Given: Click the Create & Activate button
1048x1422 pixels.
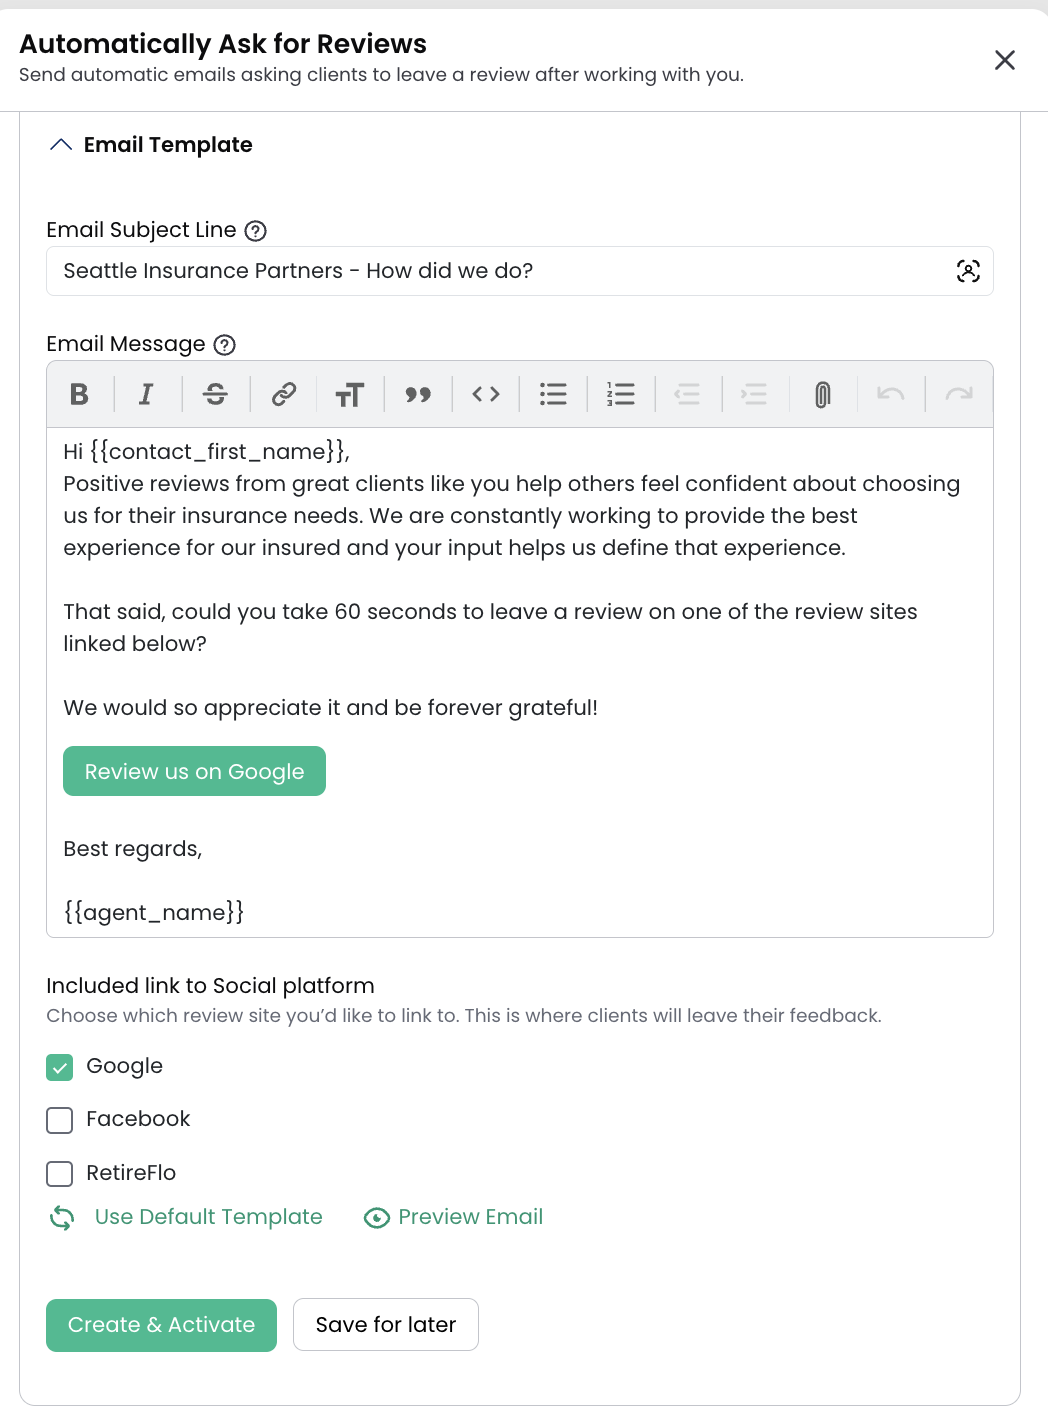Looking at the screenshot, I should pos(161,1325).
